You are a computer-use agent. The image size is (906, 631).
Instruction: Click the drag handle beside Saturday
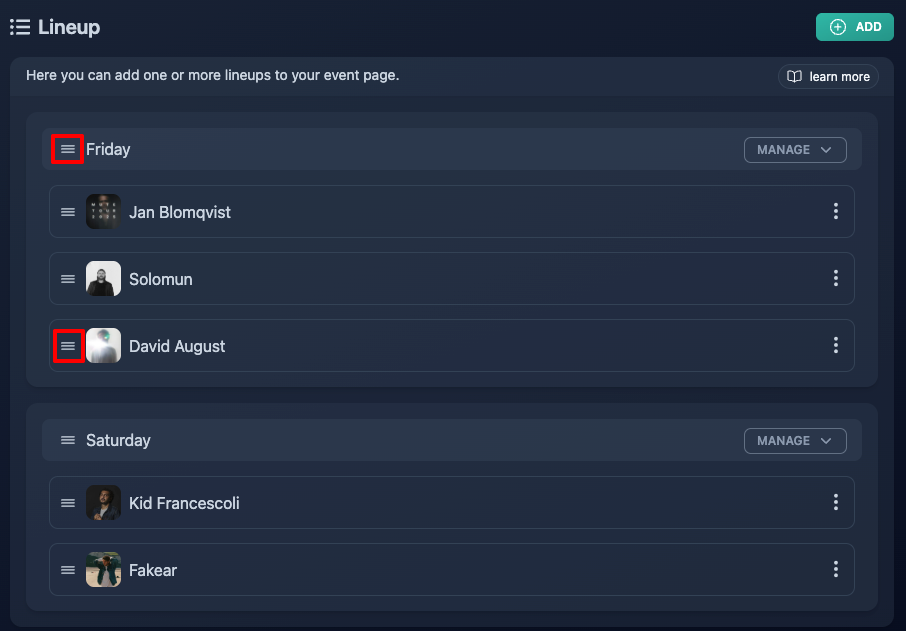coord(68,440)
